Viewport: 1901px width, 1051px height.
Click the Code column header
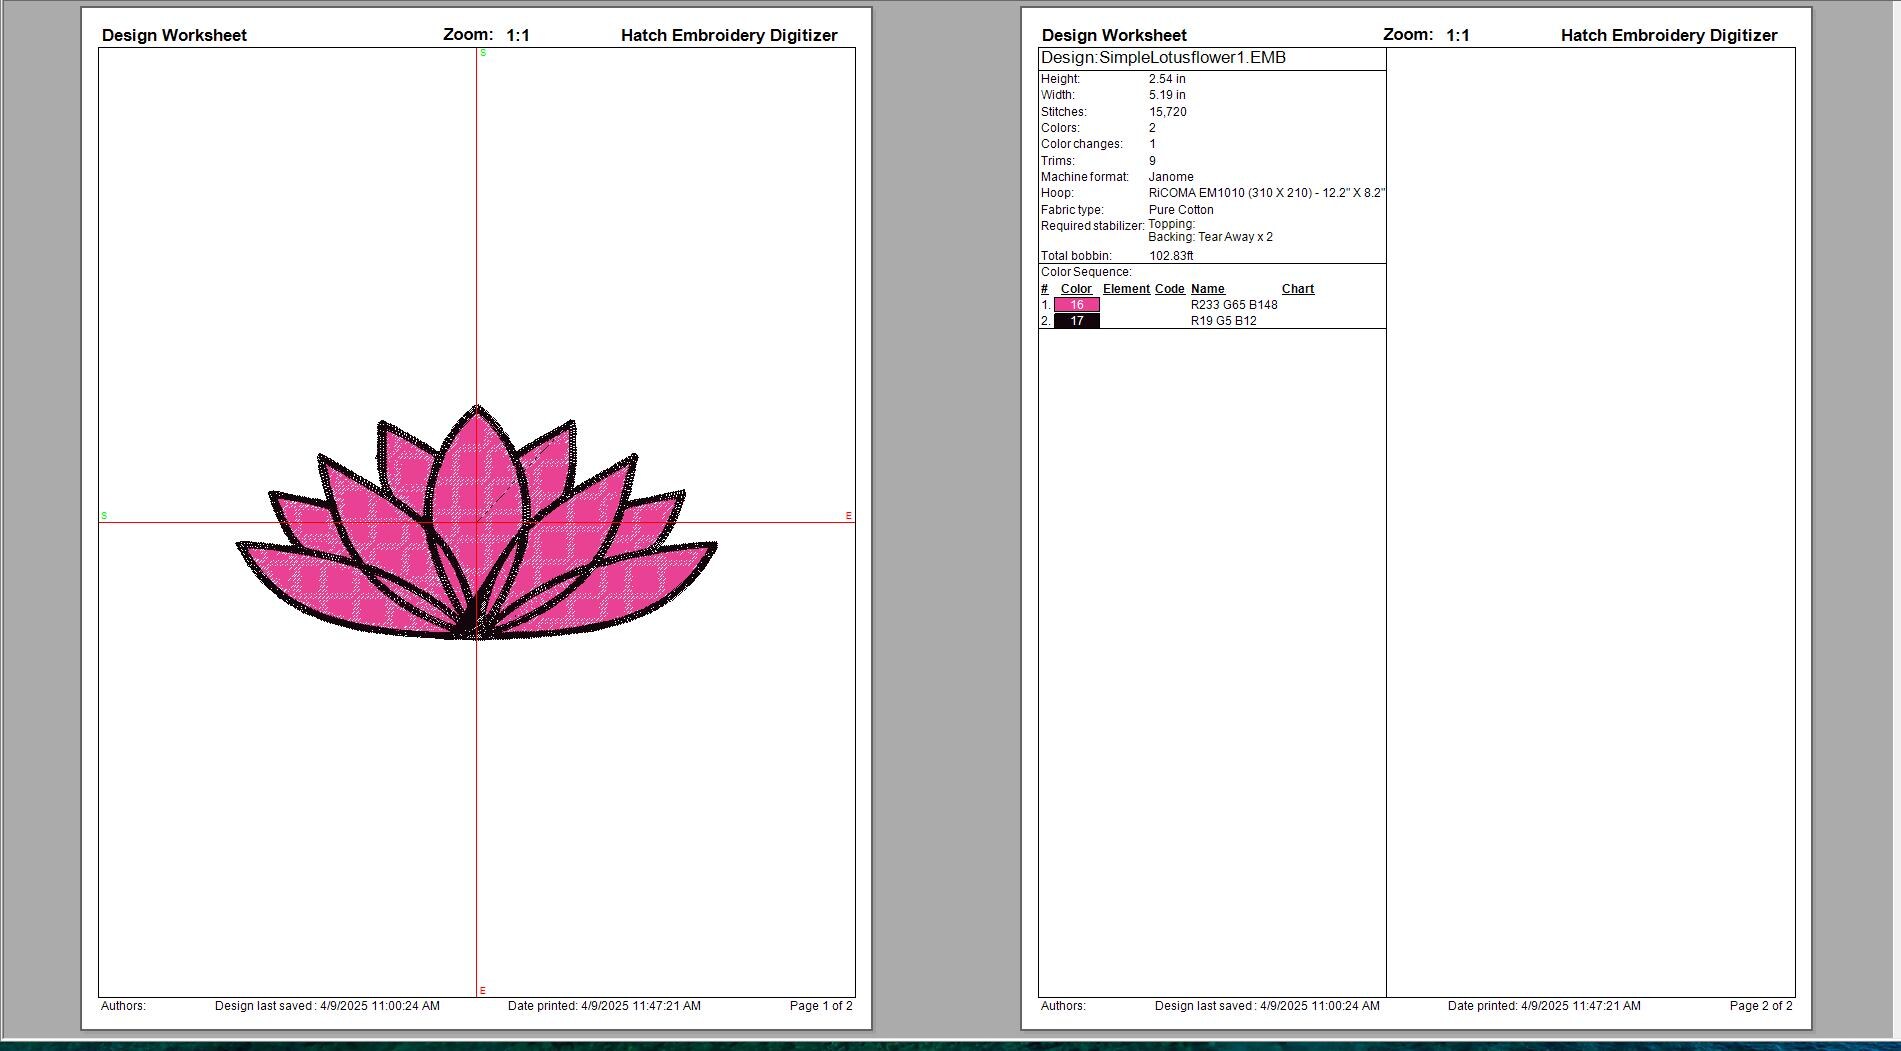[1169, 289]
